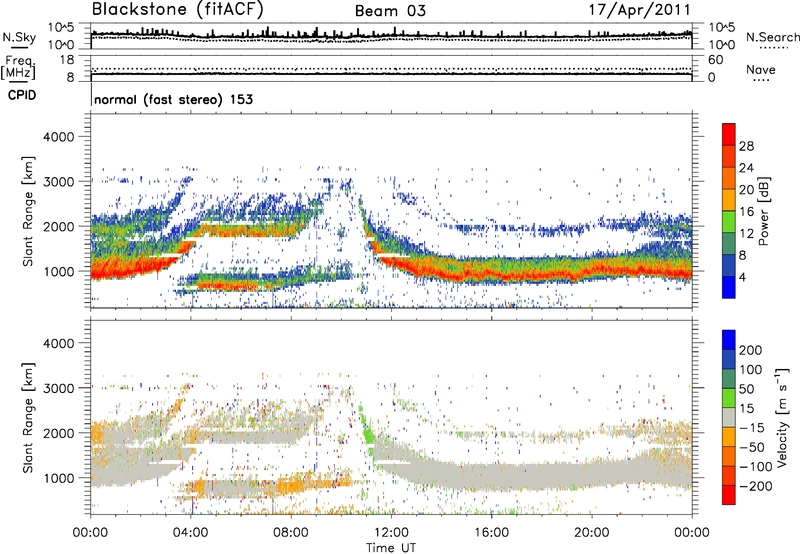Select "Slant Range [km]" label of power panel
800x554 pixels.
pos(28,211)
